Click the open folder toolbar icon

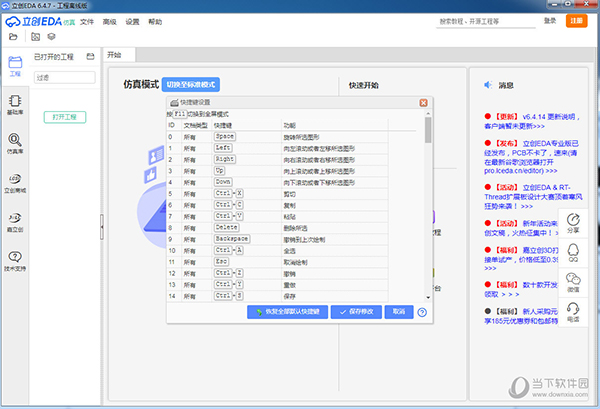click(x=14, y=36)
